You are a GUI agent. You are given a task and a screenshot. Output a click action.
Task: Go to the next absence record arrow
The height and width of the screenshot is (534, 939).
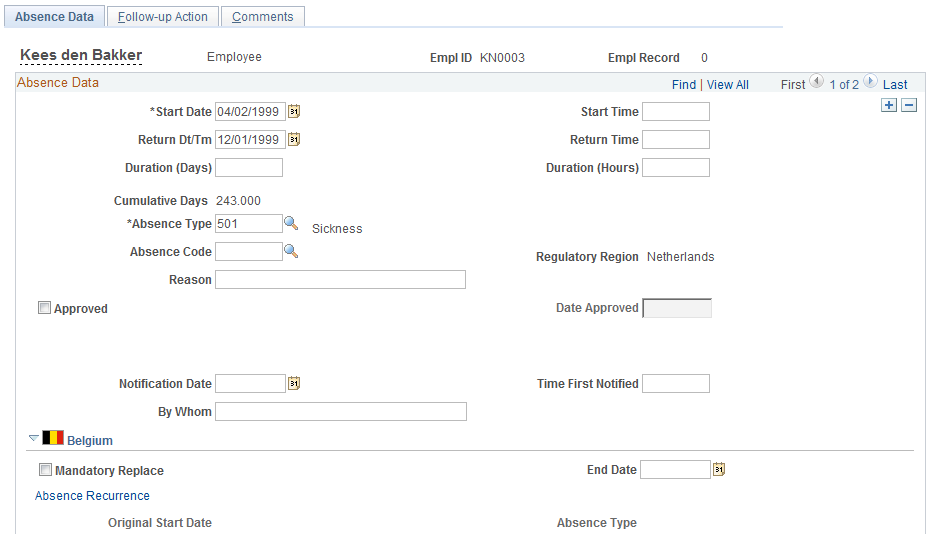tap(870, 81)
